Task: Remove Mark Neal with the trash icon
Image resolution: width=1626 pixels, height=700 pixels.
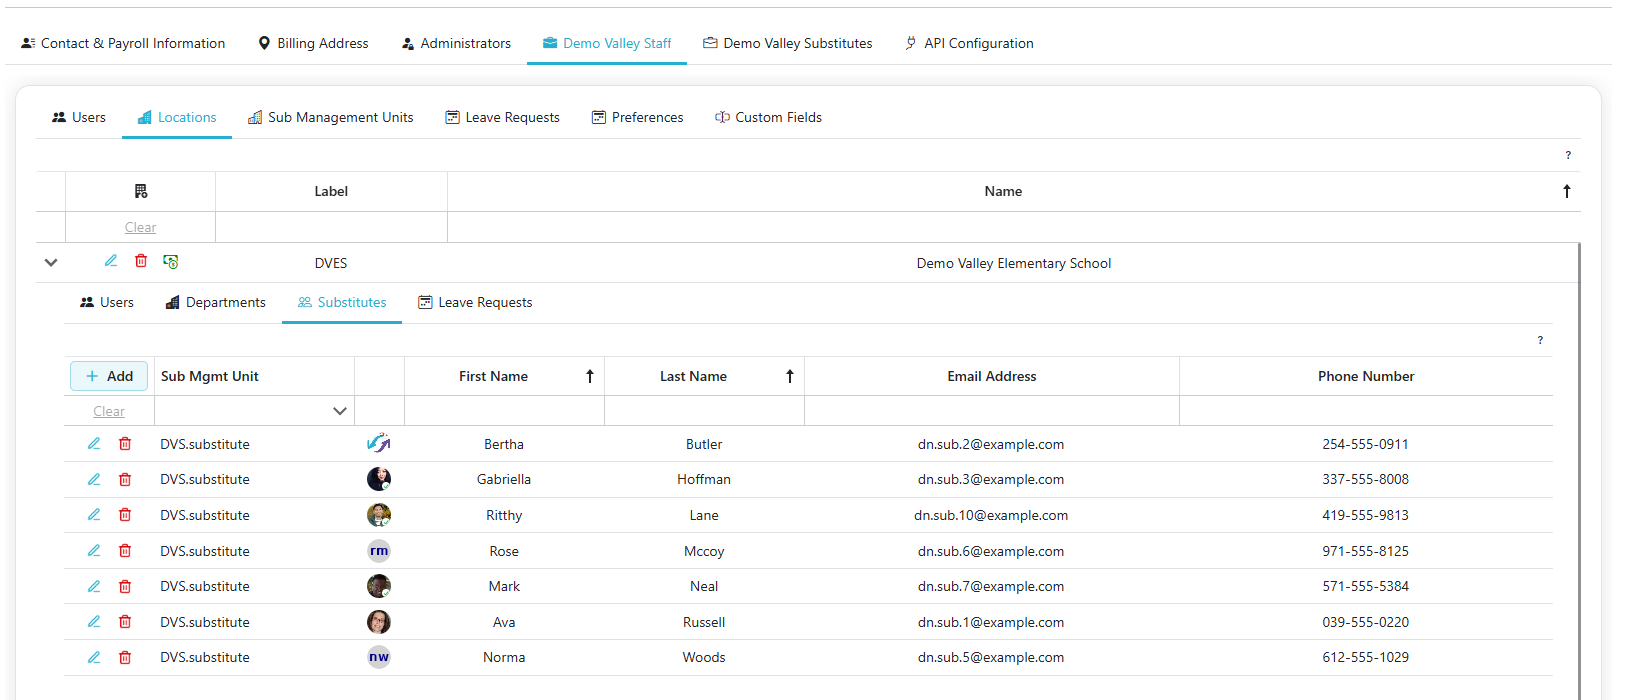Action: click(x=125, y=587)
